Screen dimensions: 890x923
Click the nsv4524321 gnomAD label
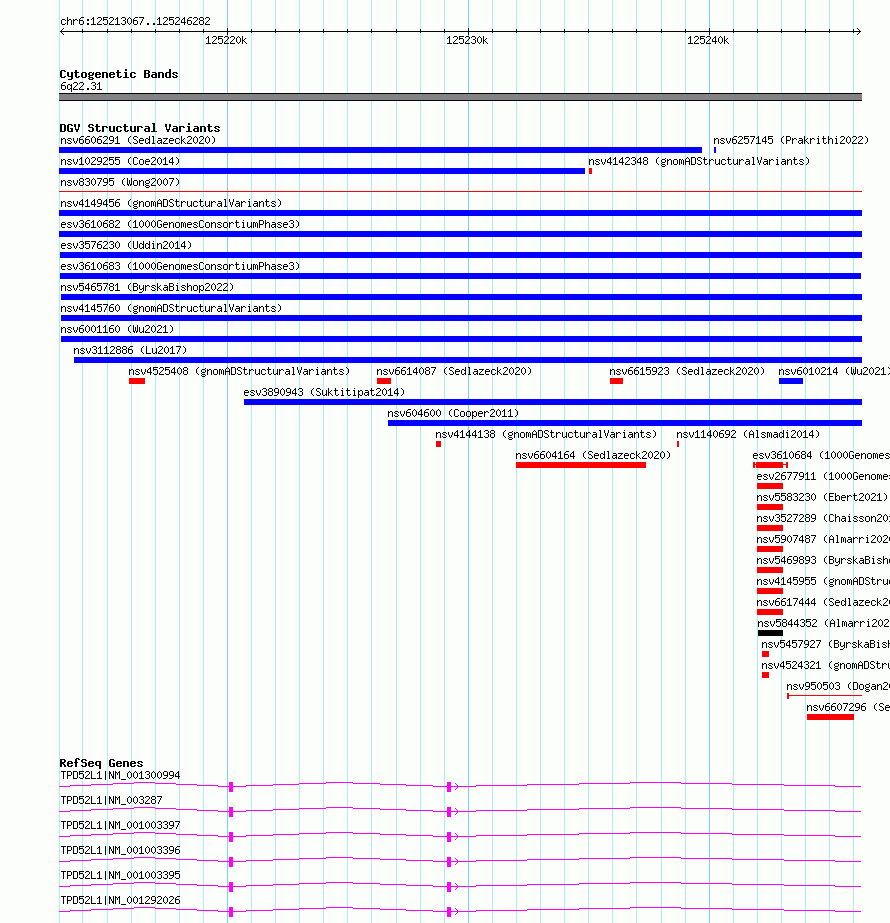[x=825, y=665]
